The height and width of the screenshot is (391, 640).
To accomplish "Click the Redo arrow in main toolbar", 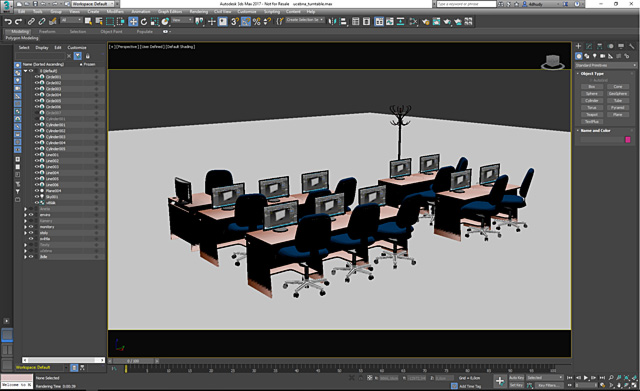I will coord(18,21).
